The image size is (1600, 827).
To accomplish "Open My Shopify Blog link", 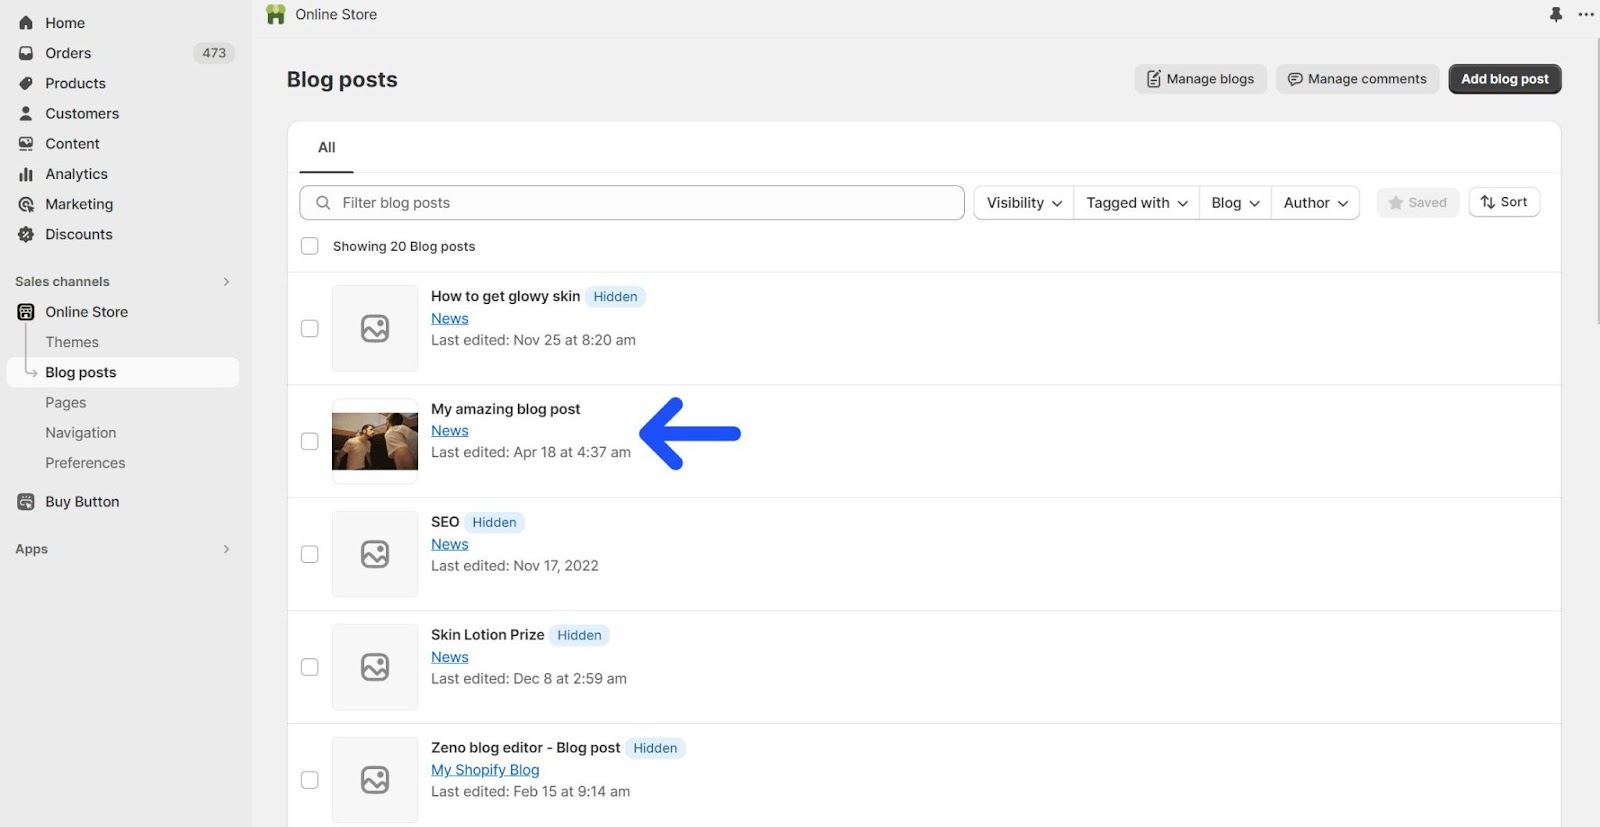I will coord(485,770).
